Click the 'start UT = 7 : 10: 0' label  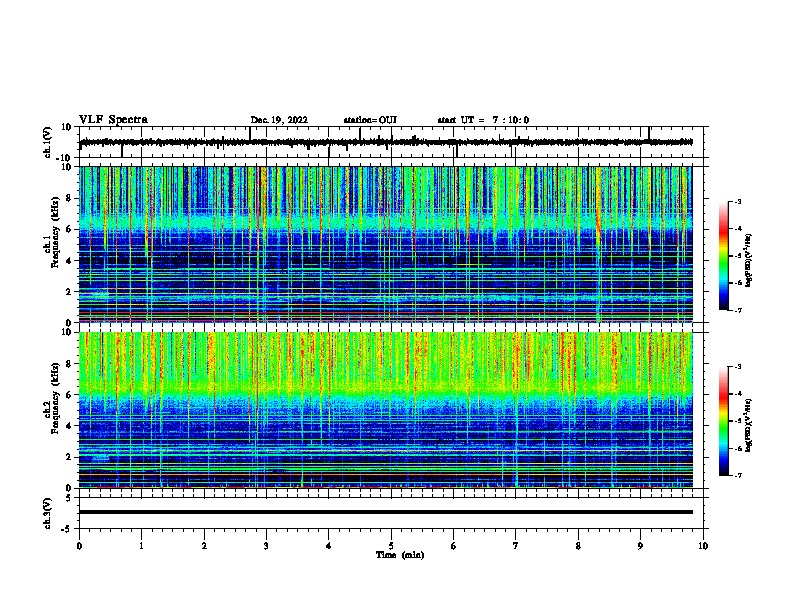pos(483,120)
